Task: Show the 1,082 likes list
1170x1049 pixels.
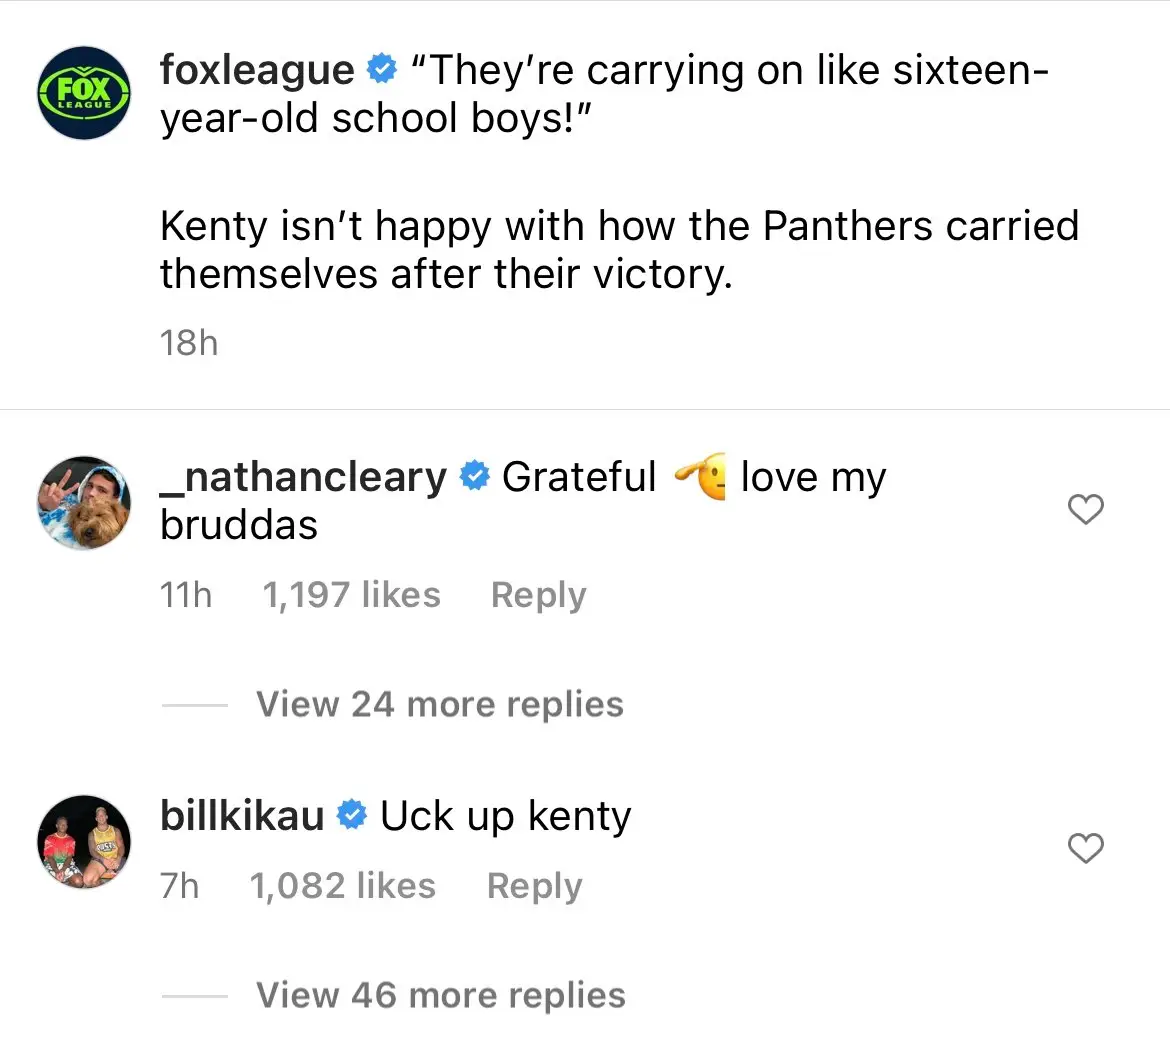Action: pyautogui.click(x=342, y=886)
